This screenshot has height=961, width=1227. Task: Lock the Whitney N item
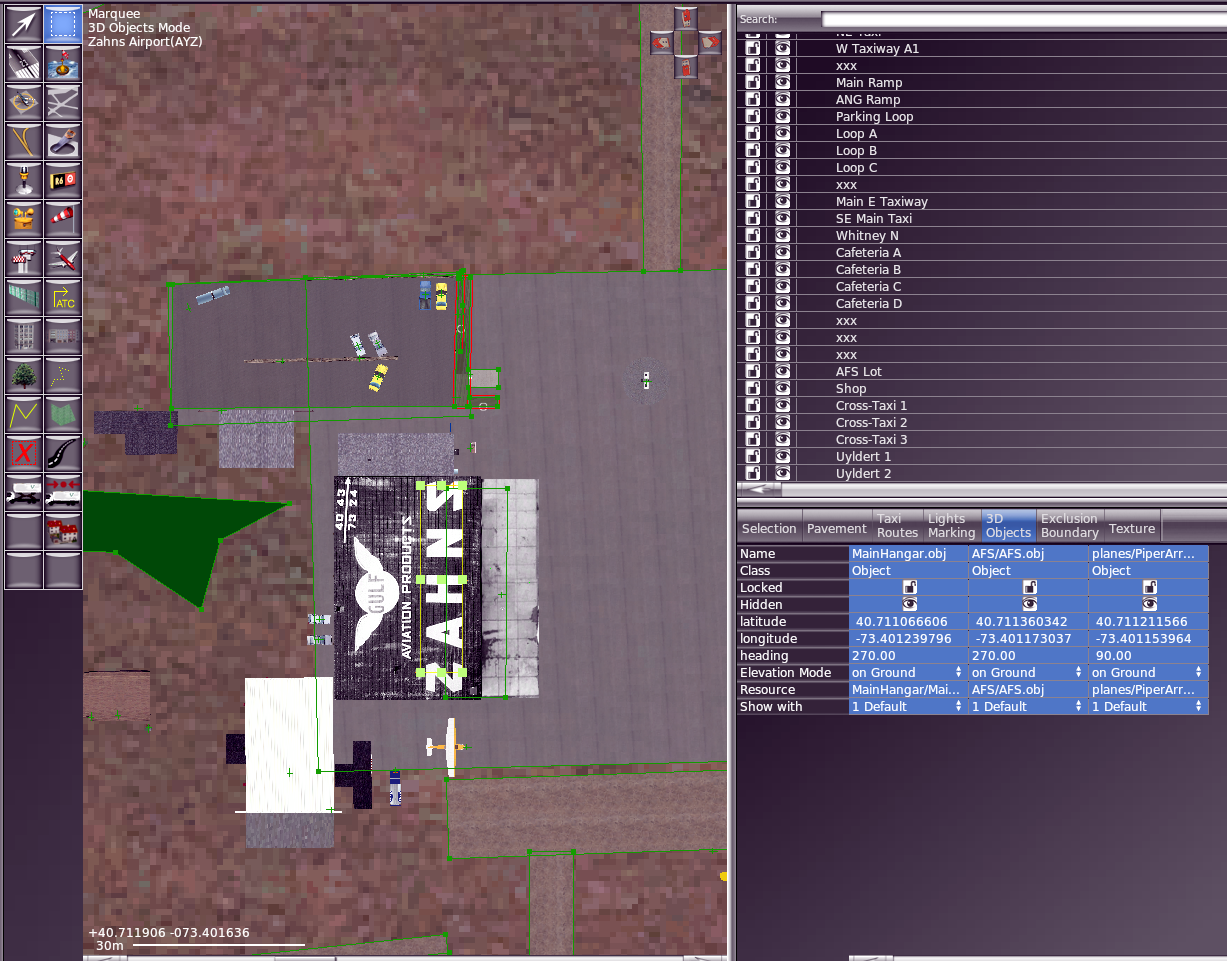coord(753,236)
